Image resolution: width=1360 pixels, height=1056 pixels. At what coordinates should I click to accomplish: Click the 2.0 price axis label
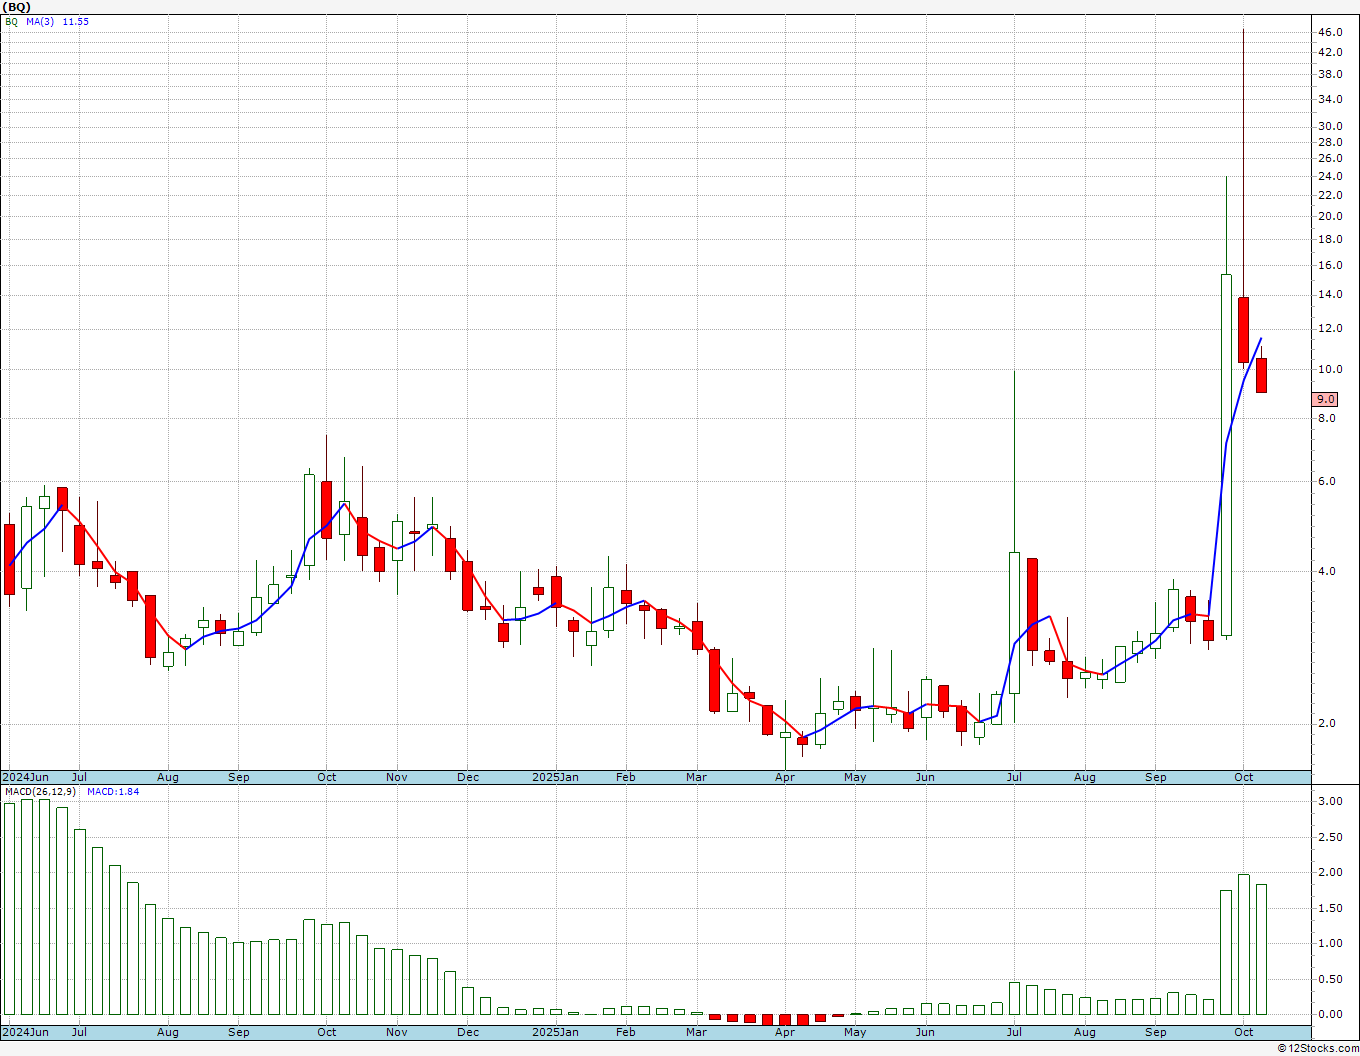1327,724
